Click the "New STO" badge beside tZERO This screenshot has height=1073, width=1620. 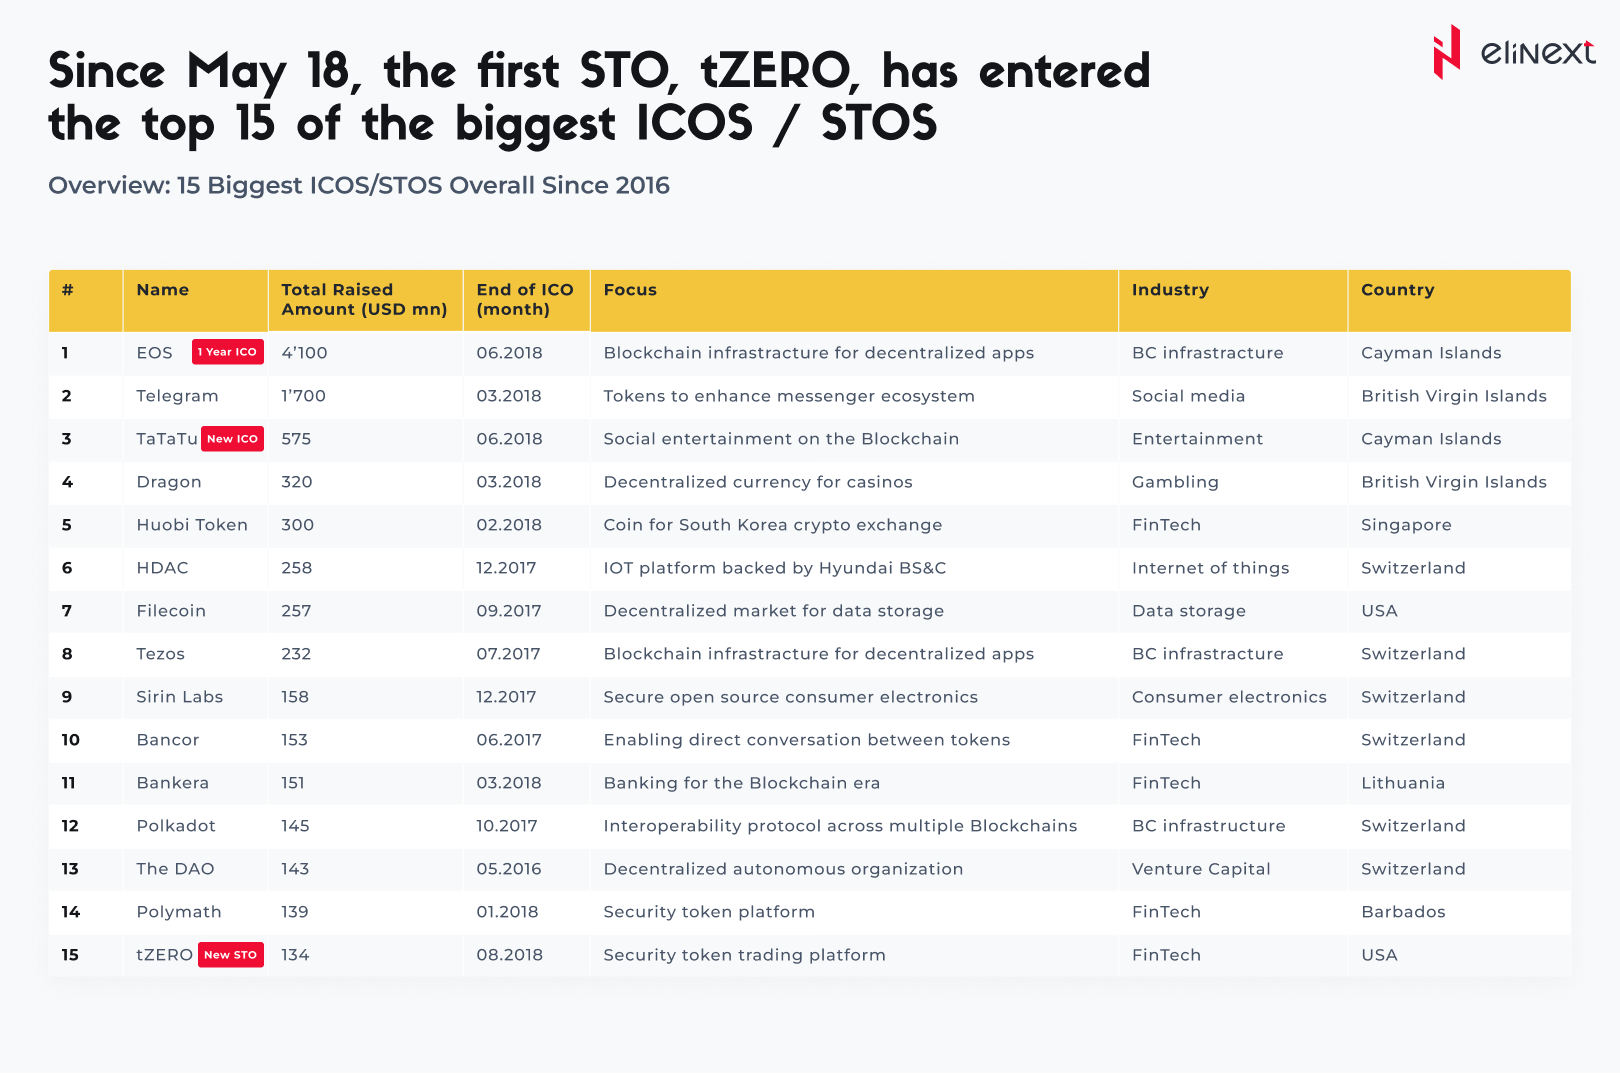tap(230, 955)
